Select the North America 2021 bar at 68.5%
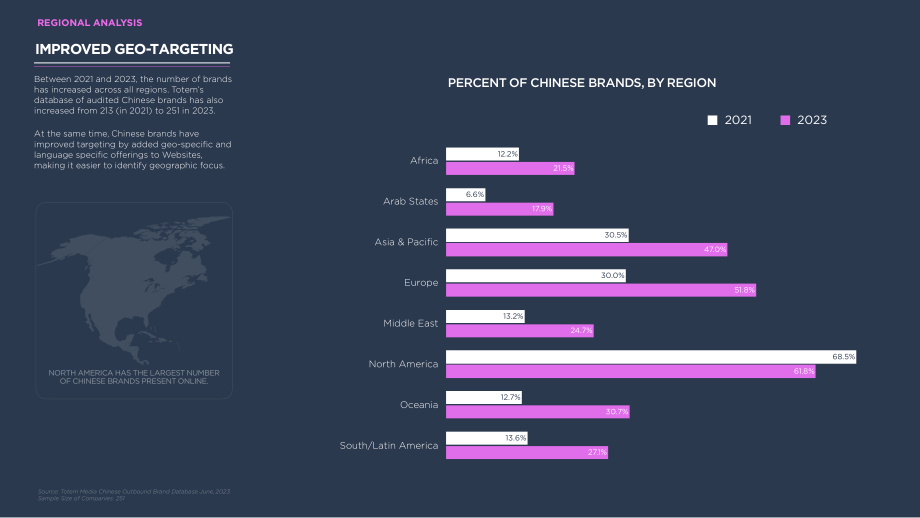Screen dimensions: 920x518 click(651, 357)
